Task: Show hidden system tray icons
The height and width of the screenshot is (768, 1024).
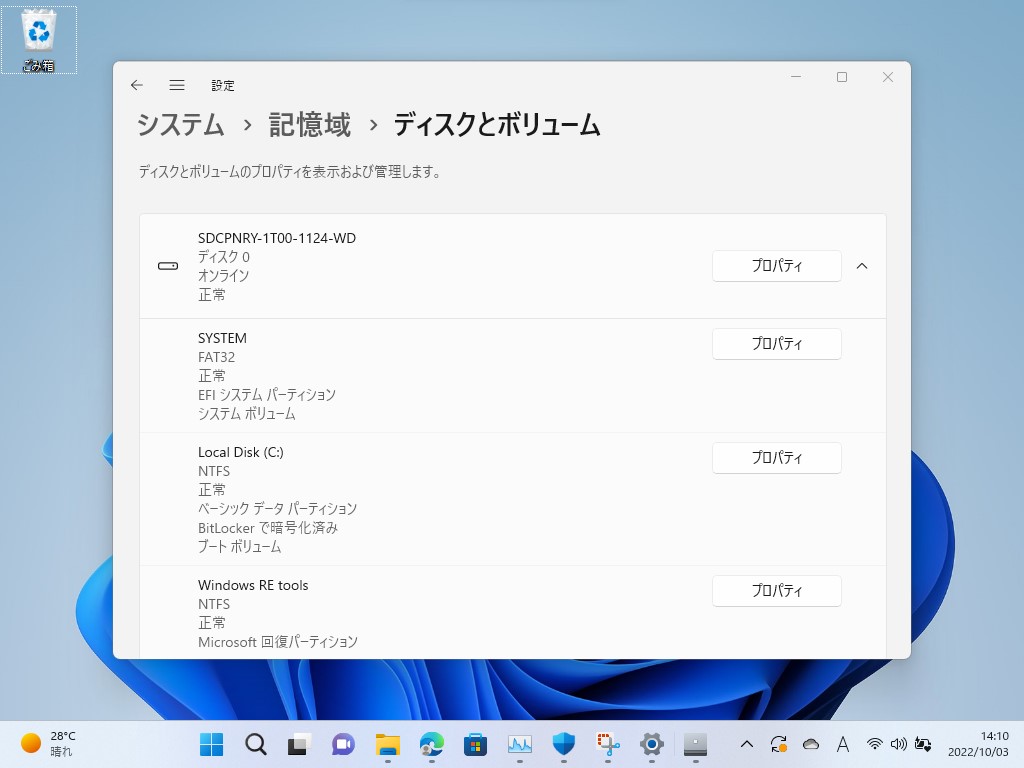Action: (x=747, y=744)
